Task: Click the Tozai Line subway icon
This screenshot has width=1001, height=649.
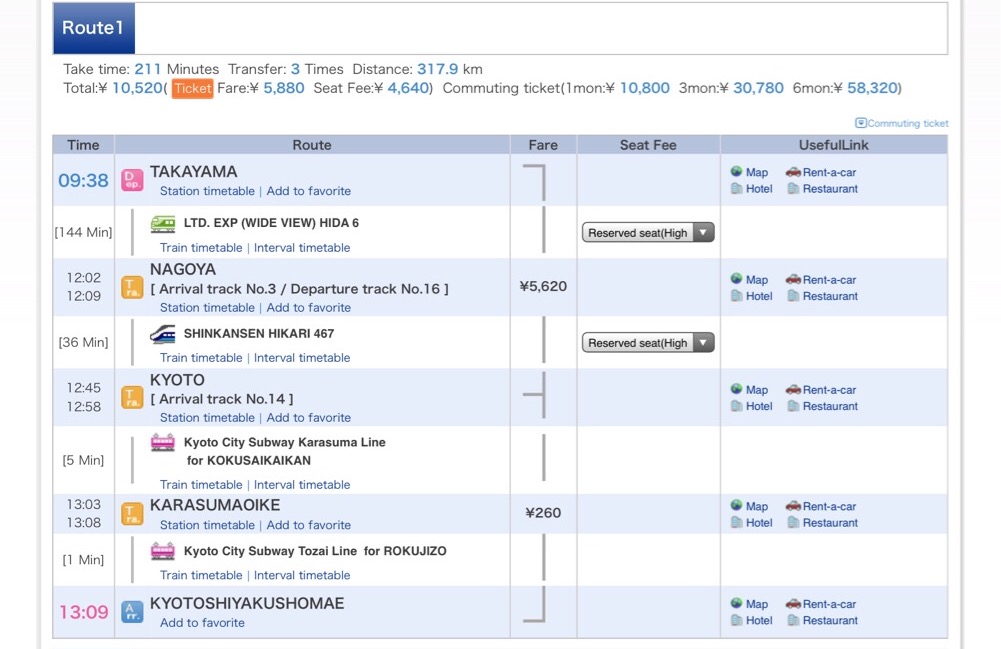Action: [x=163, y=551]
